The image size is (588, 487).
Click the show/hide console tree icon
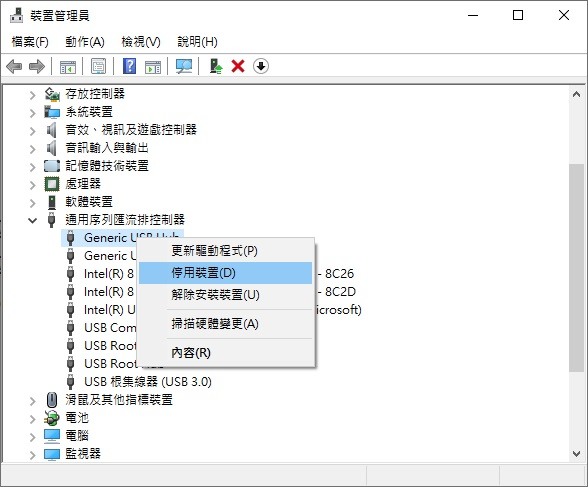tap(68, 67)
